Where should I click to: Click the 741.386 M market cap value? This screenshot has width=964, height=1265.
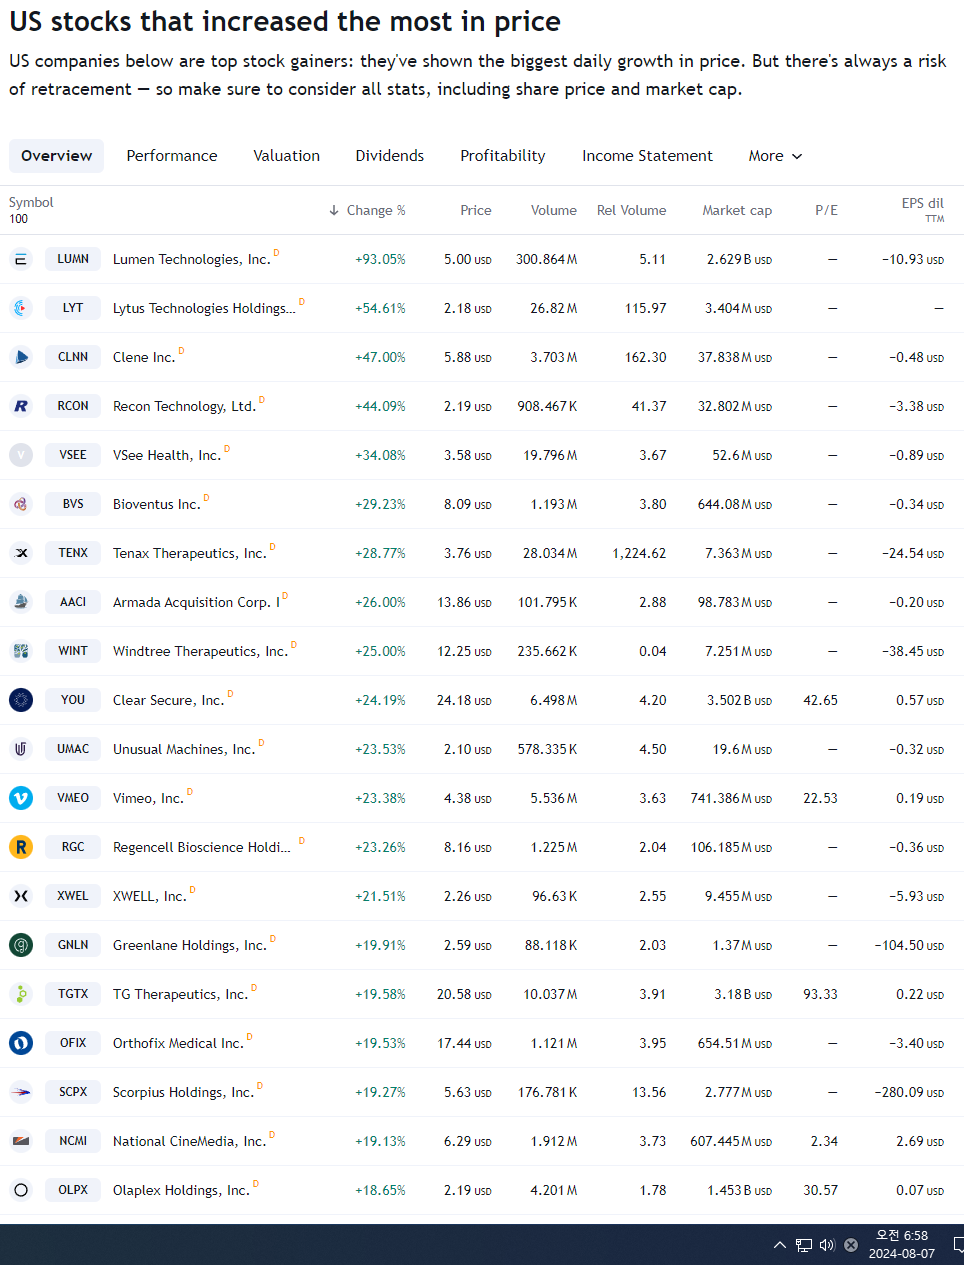(731, 798)
